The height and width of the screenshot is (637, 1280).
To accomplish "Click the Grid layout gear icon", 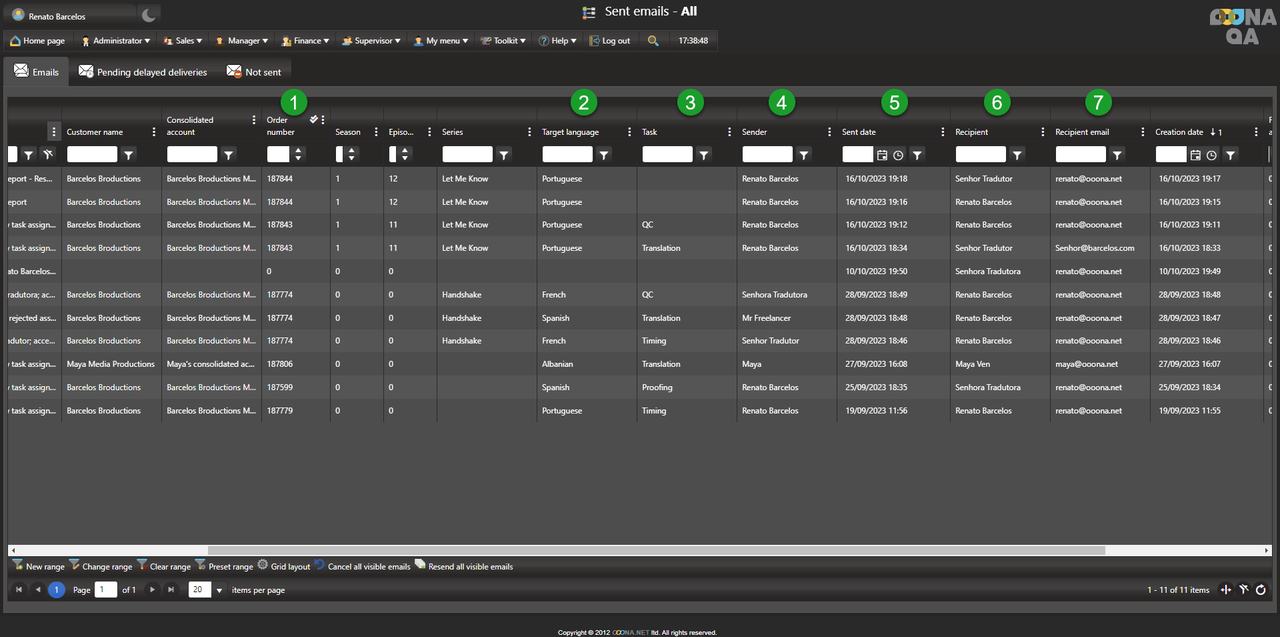I will [x=262, y=566].
